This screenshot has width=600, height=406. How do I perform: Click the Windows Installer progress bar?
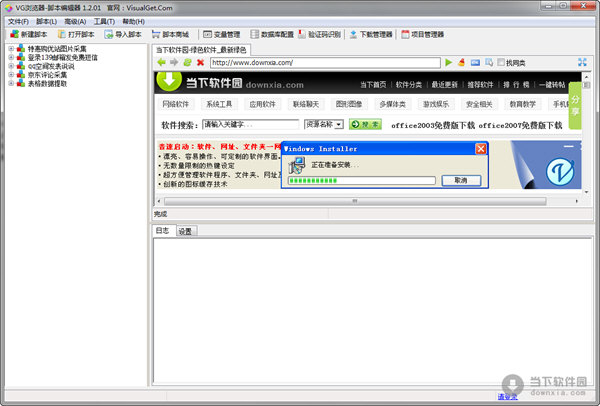(x=362, y=181)
